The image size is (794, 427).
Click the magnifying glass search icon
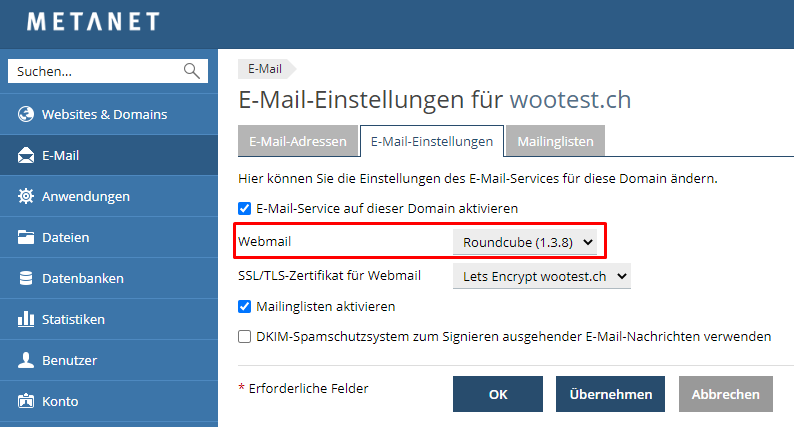191,71
